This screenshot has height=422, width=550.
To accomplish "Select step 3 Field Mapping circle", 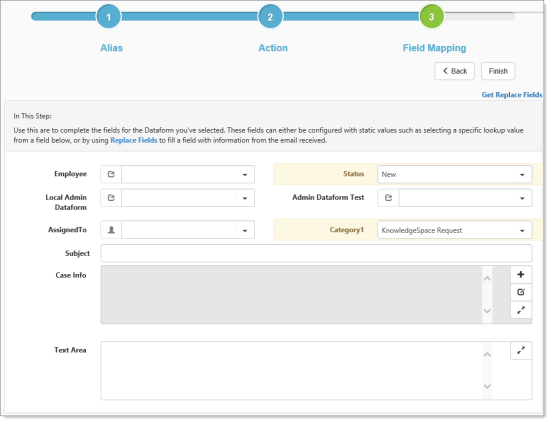I will coord(432,16).
